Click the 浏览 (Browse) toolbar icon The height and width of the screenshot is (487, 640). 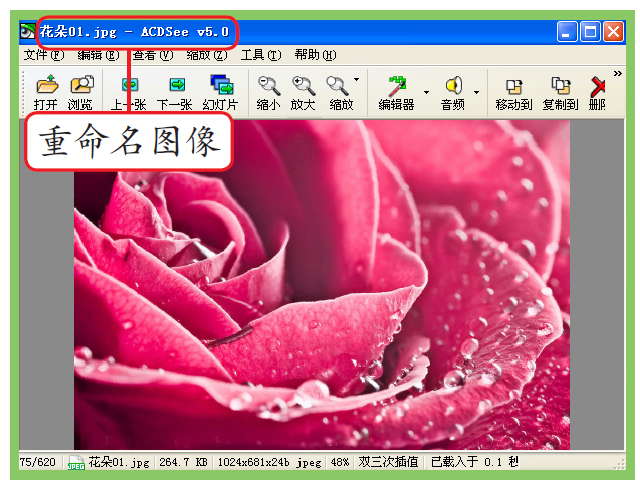click(x=80, y=87)
